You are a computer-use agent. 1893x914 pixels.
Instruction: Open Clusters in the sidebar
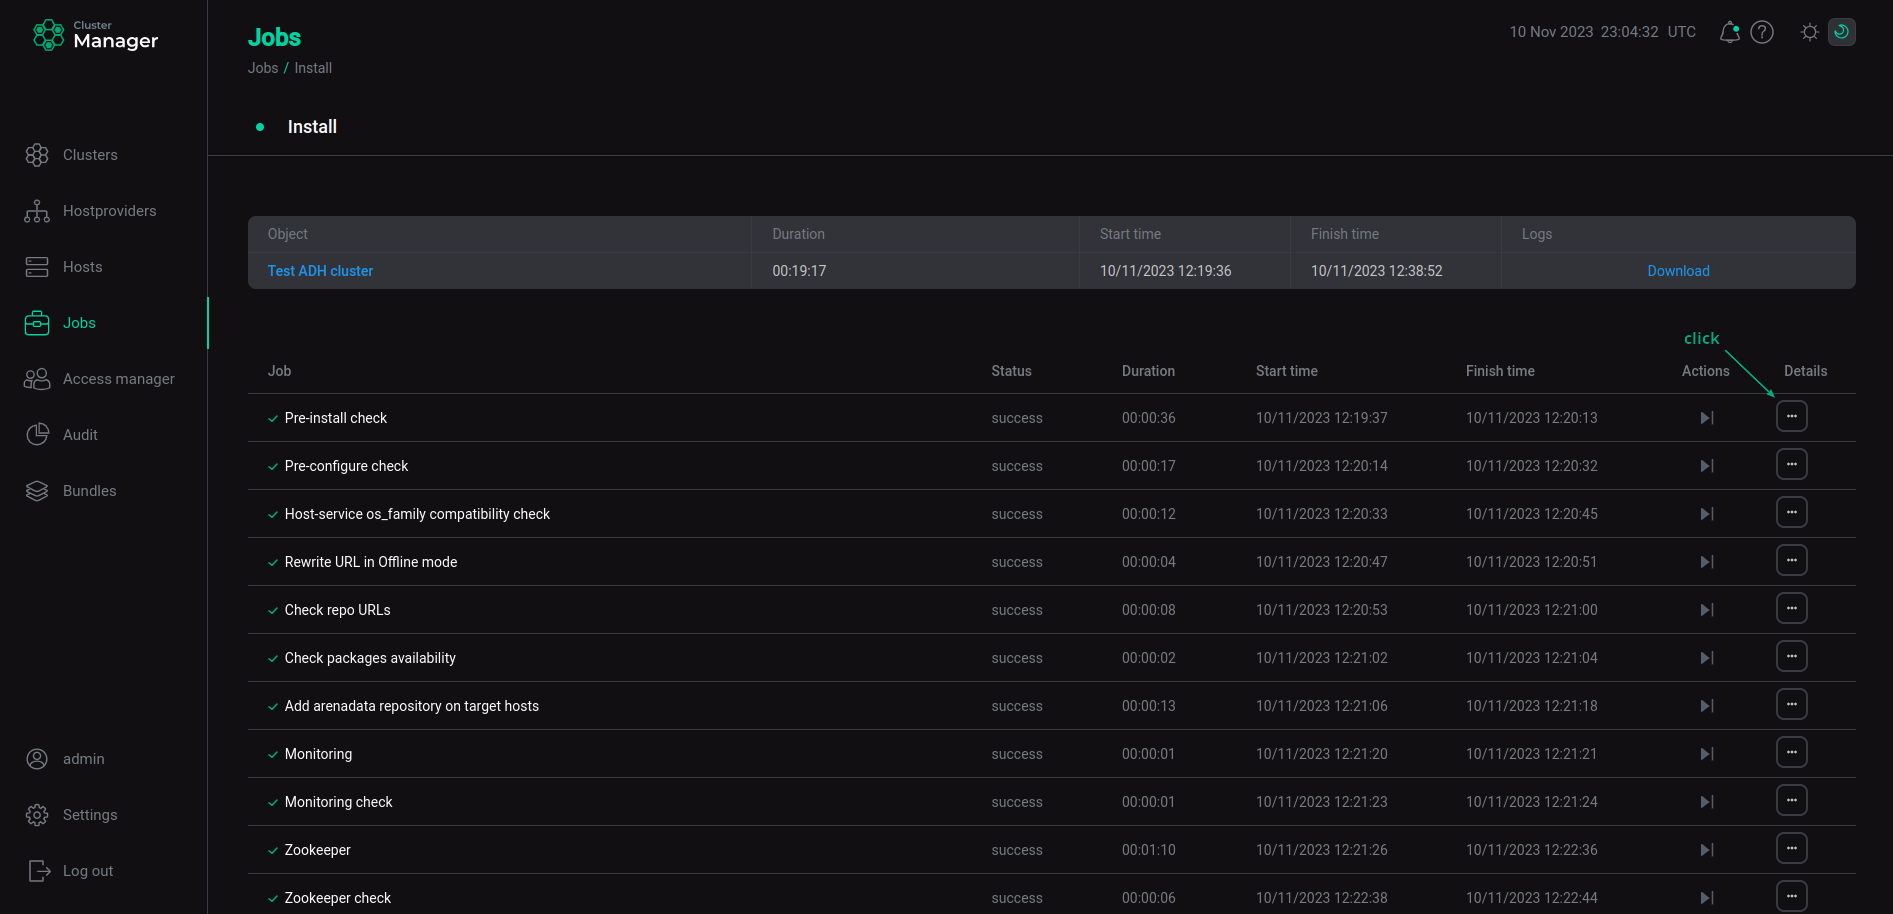coord(90,155)
